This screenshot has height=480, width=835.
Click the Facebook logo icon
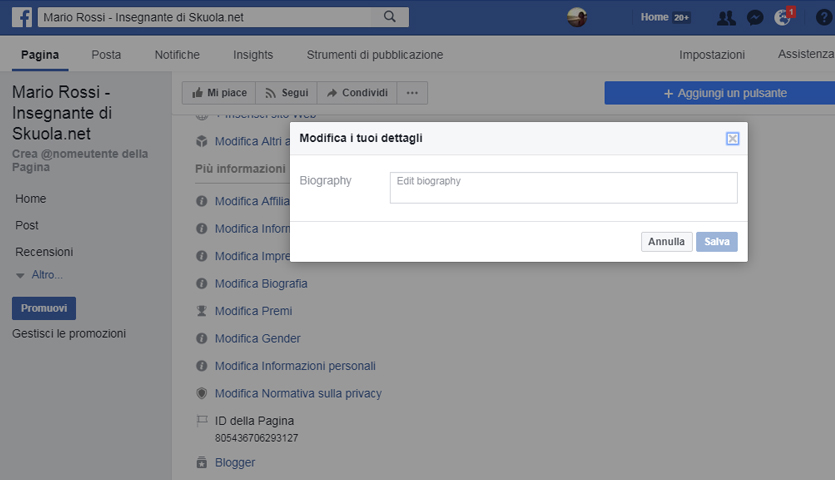[x=21, y=17]
